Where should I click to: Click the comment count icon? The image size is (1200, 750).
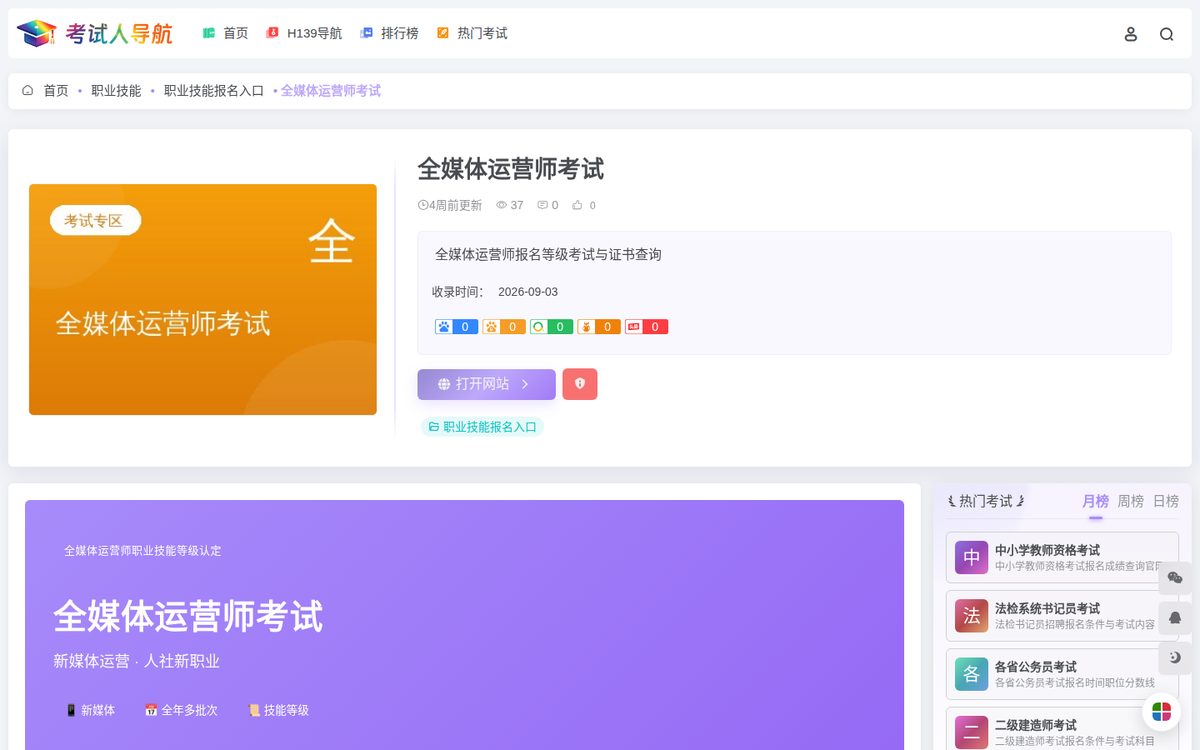coord(543,205)
